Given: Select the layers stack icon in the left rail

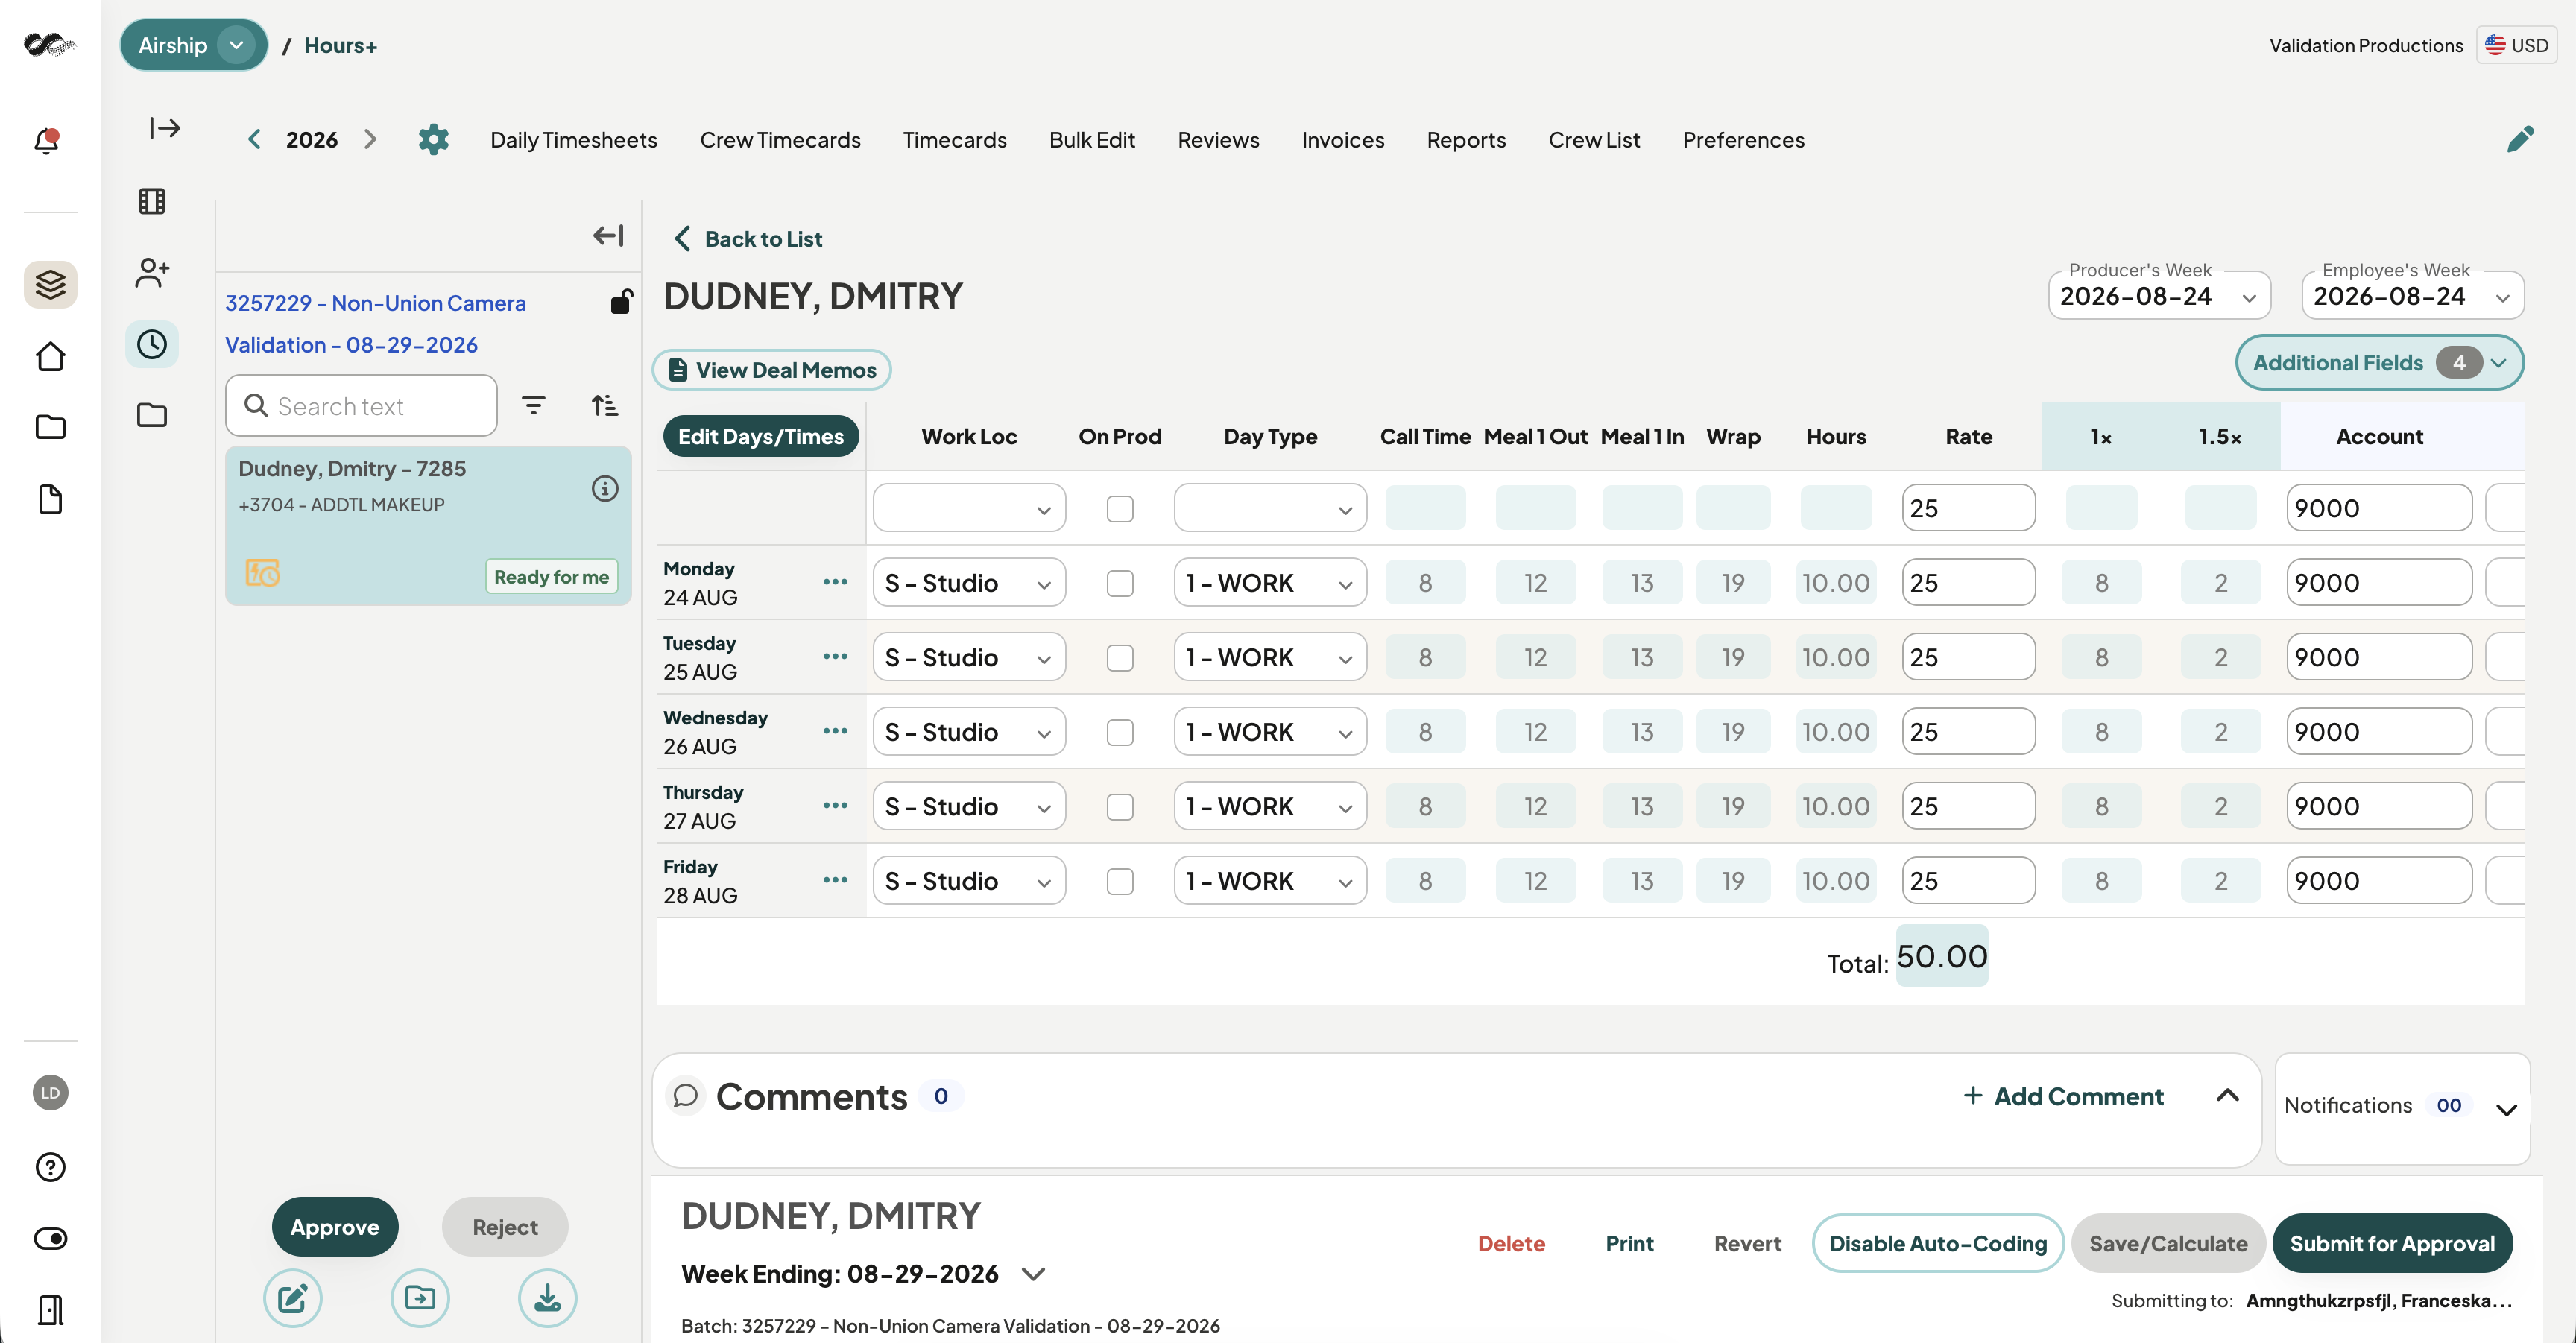Looking at the screenshot, I should tap(50, 284).
